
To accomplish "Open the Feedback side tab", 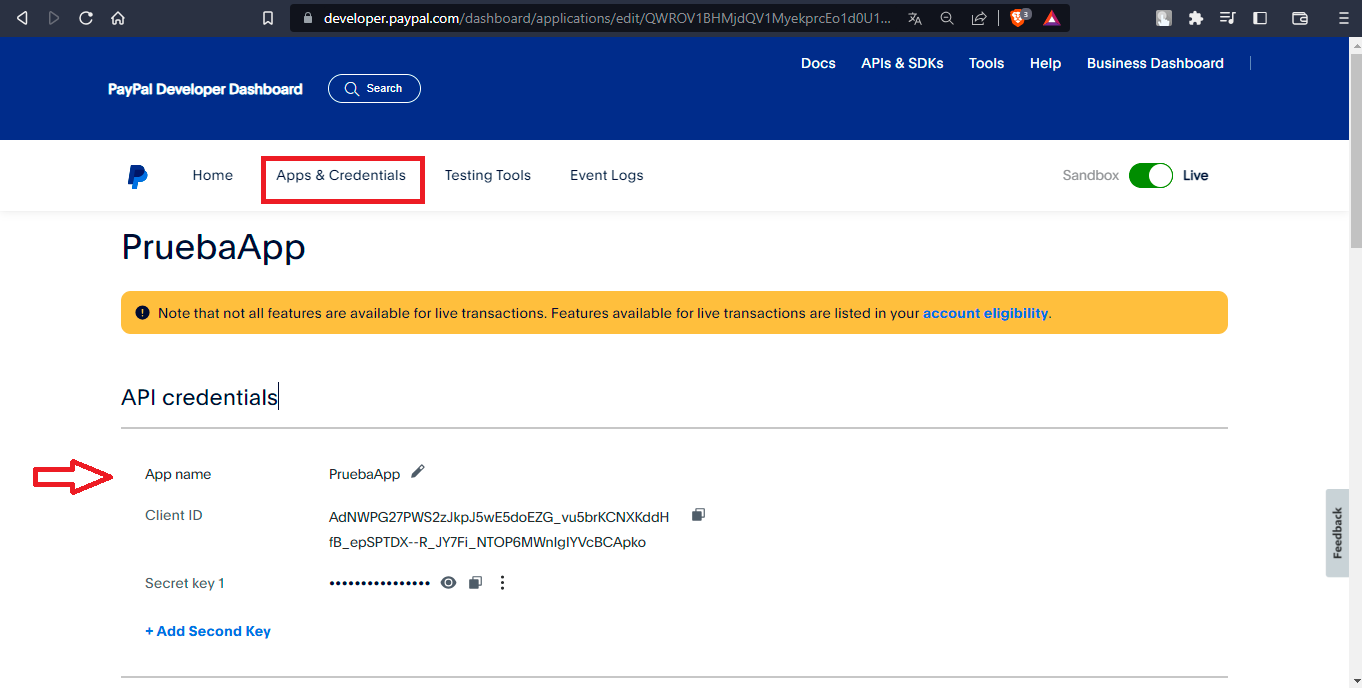I will tap(1338, 533).
